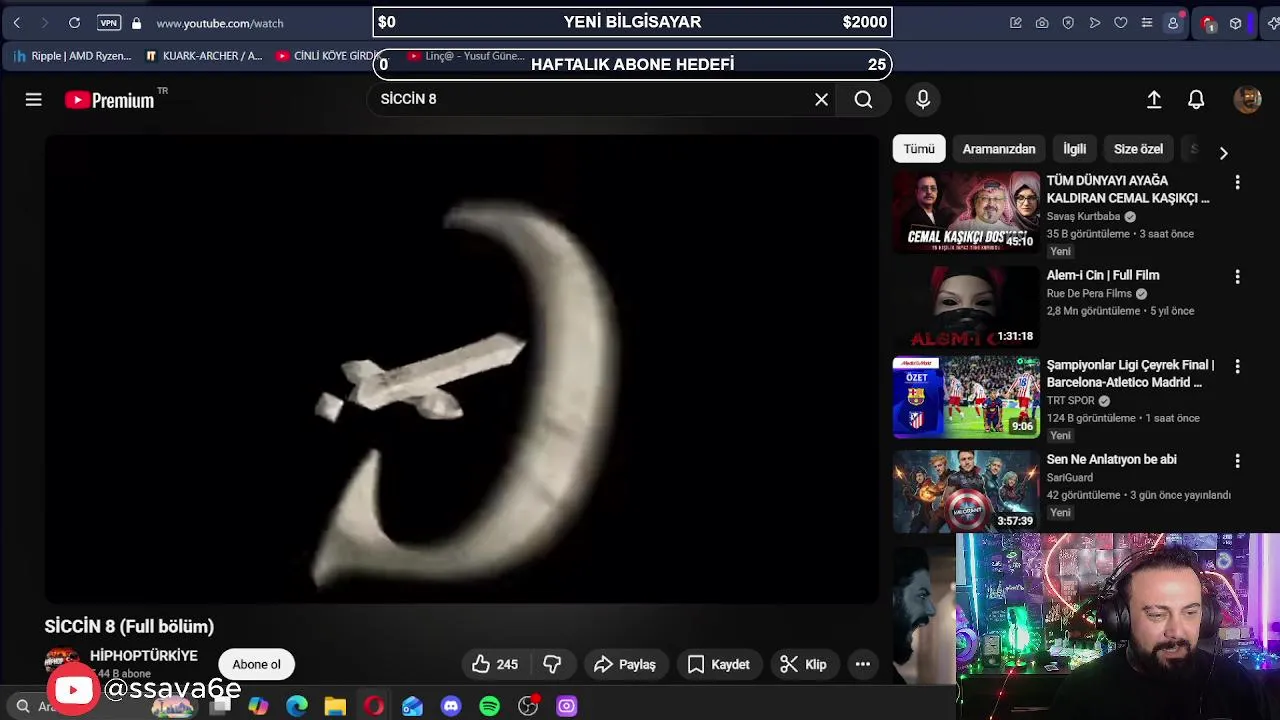The width and height of the screenshot is (1280, 720).
Task: Open extensions cube icon
Action: [1236, 22]
